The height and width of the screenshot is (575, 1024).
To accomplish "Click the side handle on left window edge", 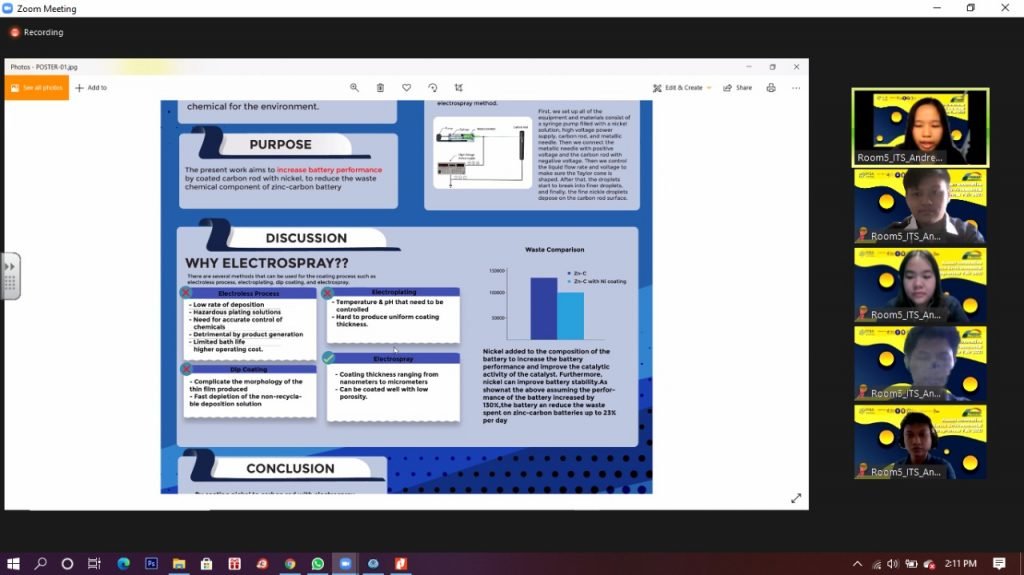I will coord(11,276).
